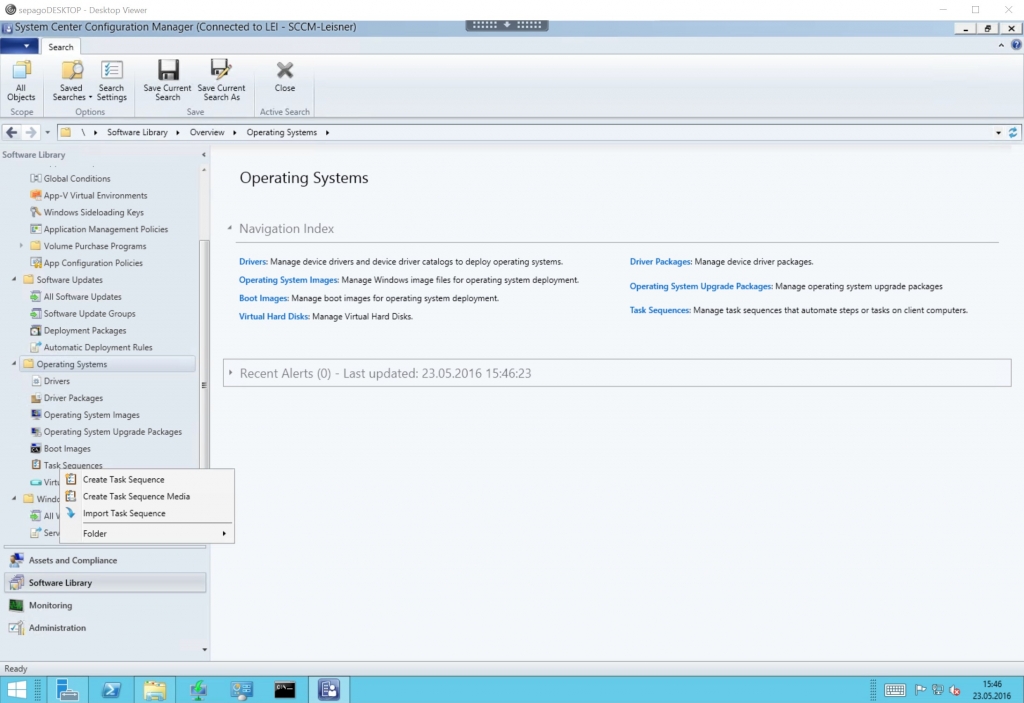
Task: Choose Import Task Sequence from context menu
Action: tap(124, 514)
